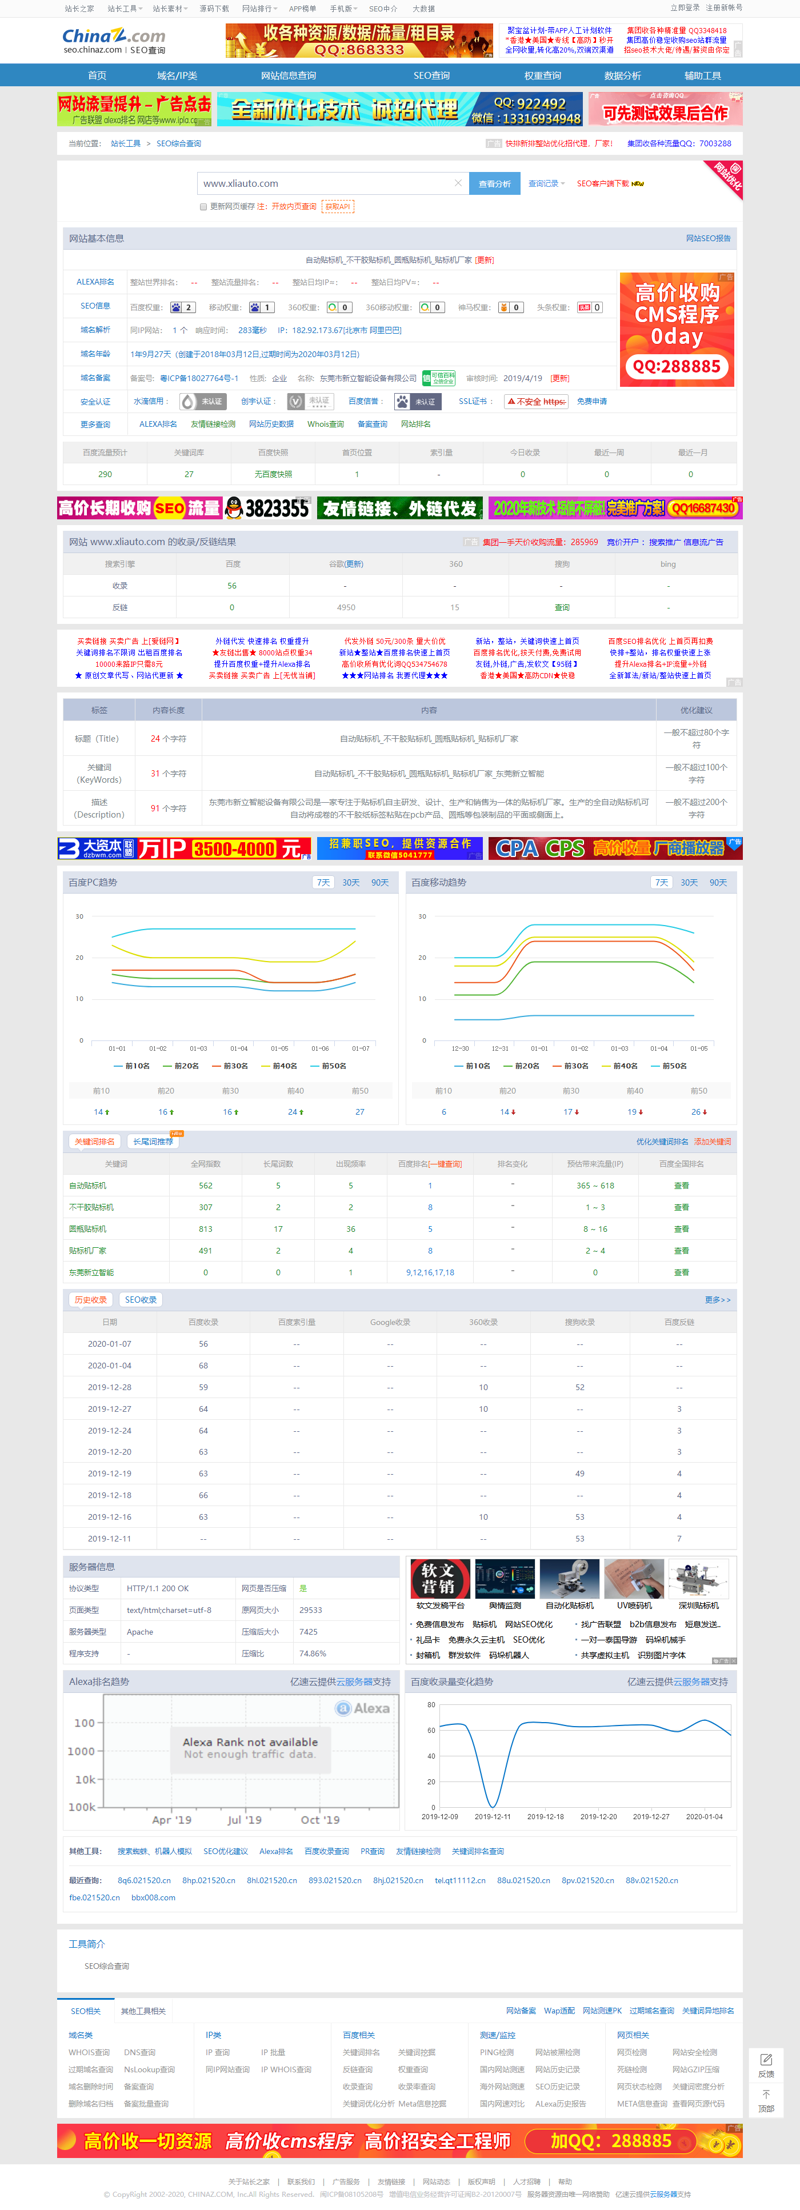Click the 360移动权重 badge icon
The width and height of the screenshot is (800, 2210).
(431, 308)
